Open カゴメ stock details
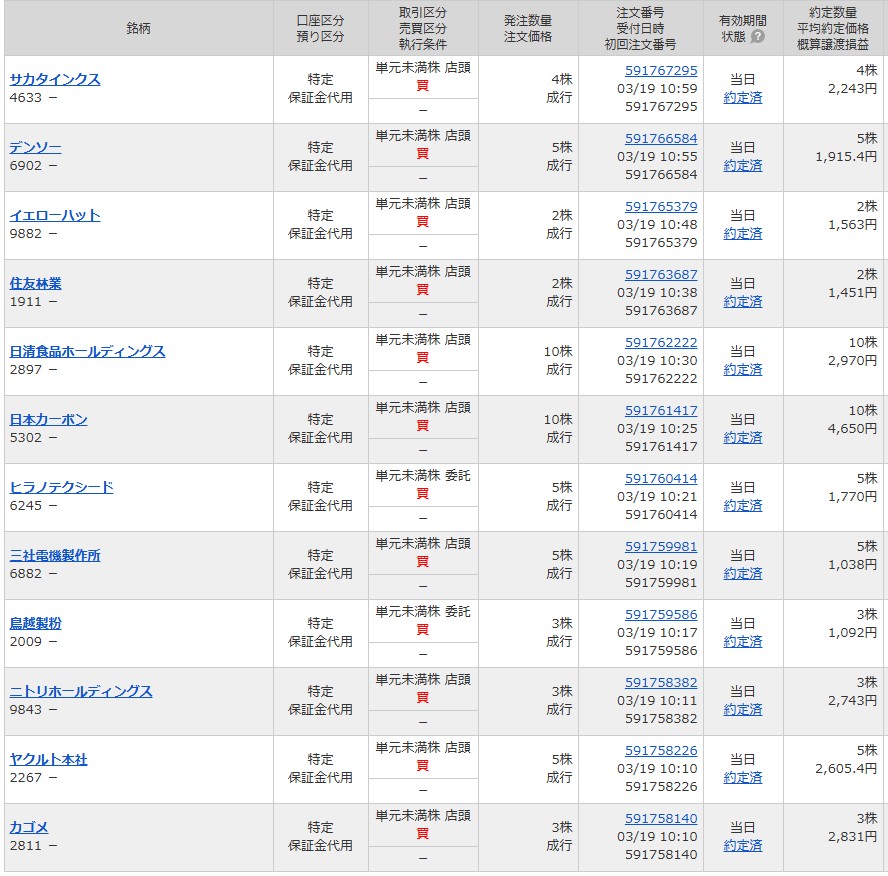 [x=29, y=828]
